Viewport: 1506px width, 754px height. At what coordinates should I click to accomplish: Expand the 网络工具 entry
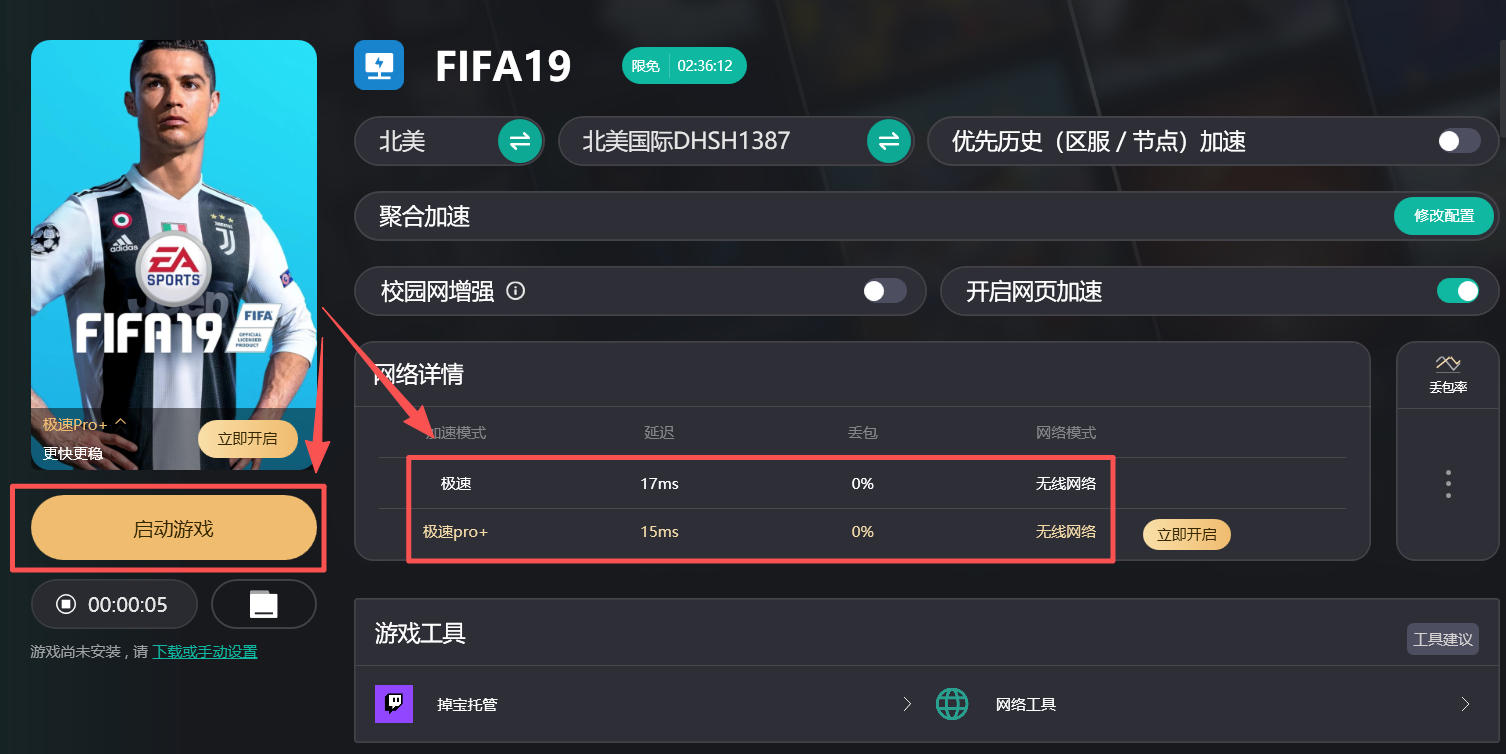pyautogui.click(x=1464, y=703)
